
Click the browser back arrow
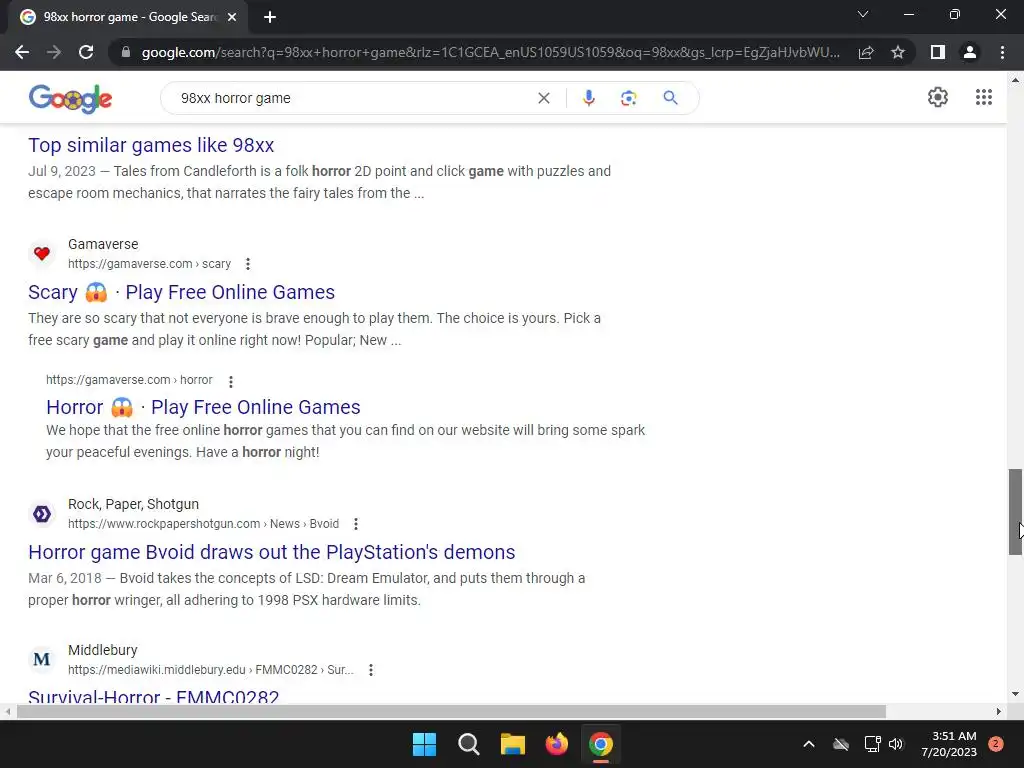coord(22,52)
